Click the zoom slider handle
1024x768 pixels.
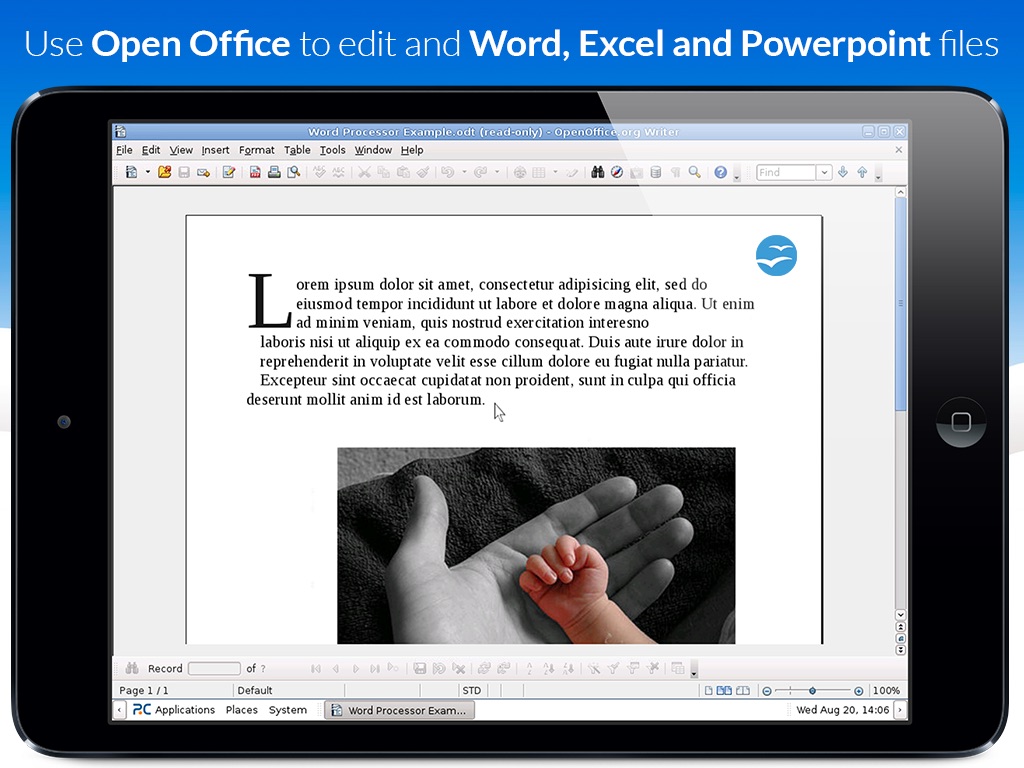coord(812,690)
